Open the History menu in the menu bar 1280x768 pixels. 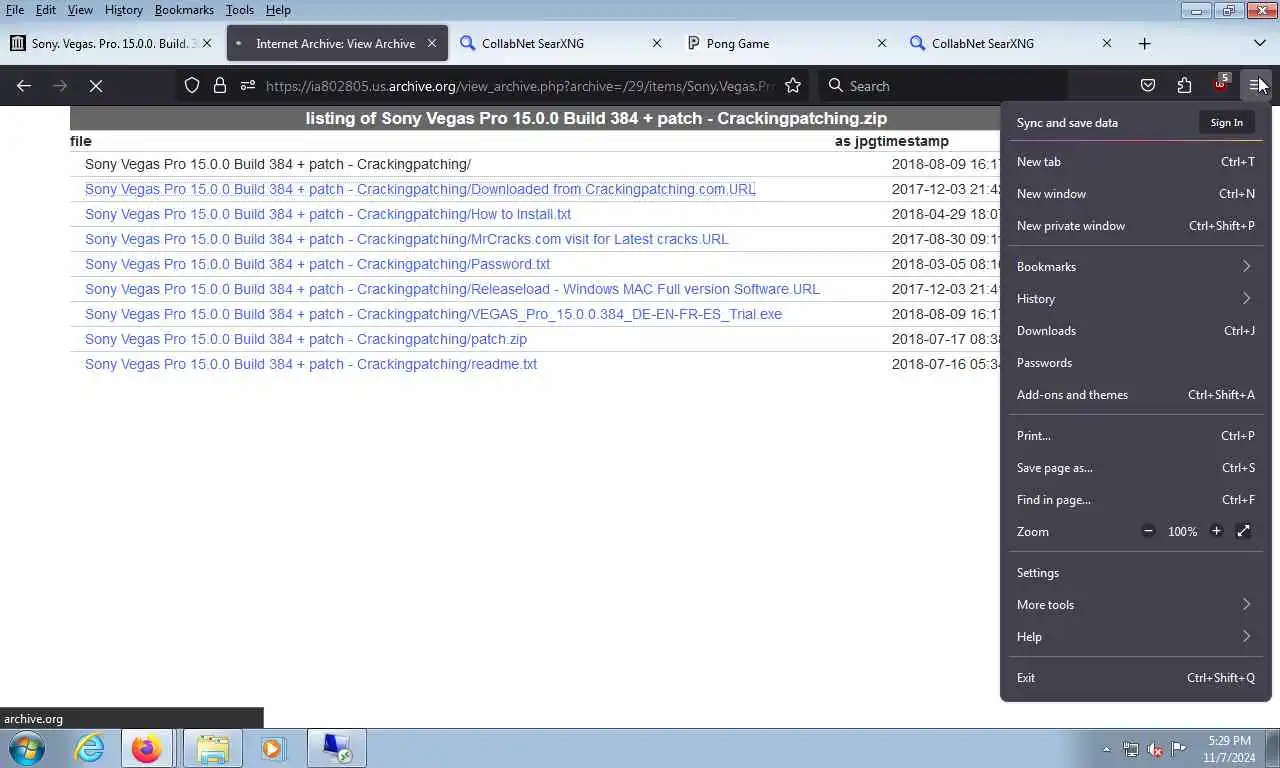pos(124,10)
